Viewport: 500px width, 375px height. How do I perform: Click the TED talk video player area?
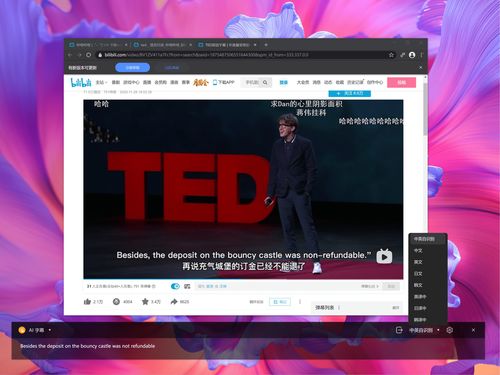pos(243,189)
